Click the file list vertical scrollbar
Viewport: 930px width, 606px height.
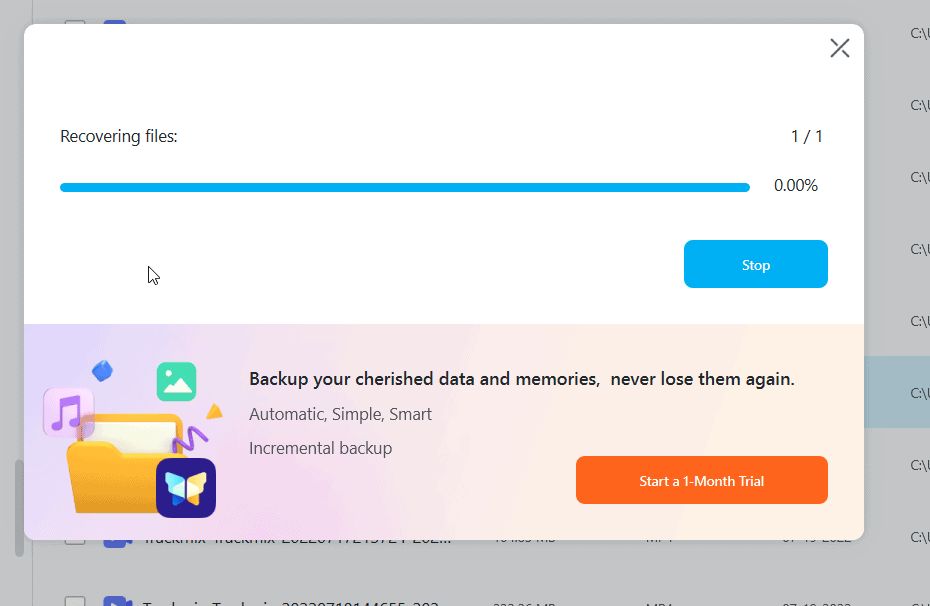tap(18, 505)
